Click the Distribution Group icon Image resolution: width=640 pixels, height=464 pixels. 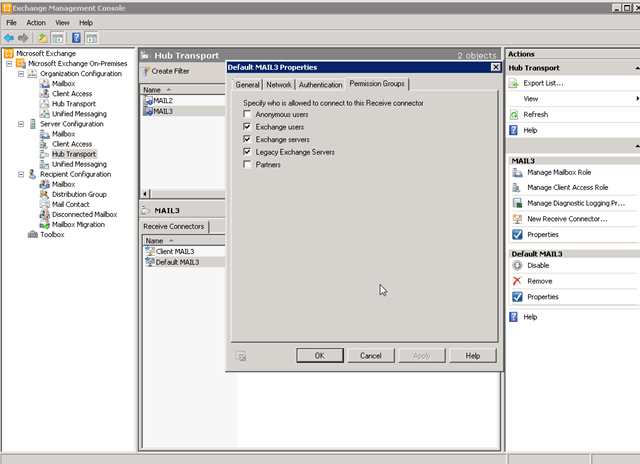44,194
